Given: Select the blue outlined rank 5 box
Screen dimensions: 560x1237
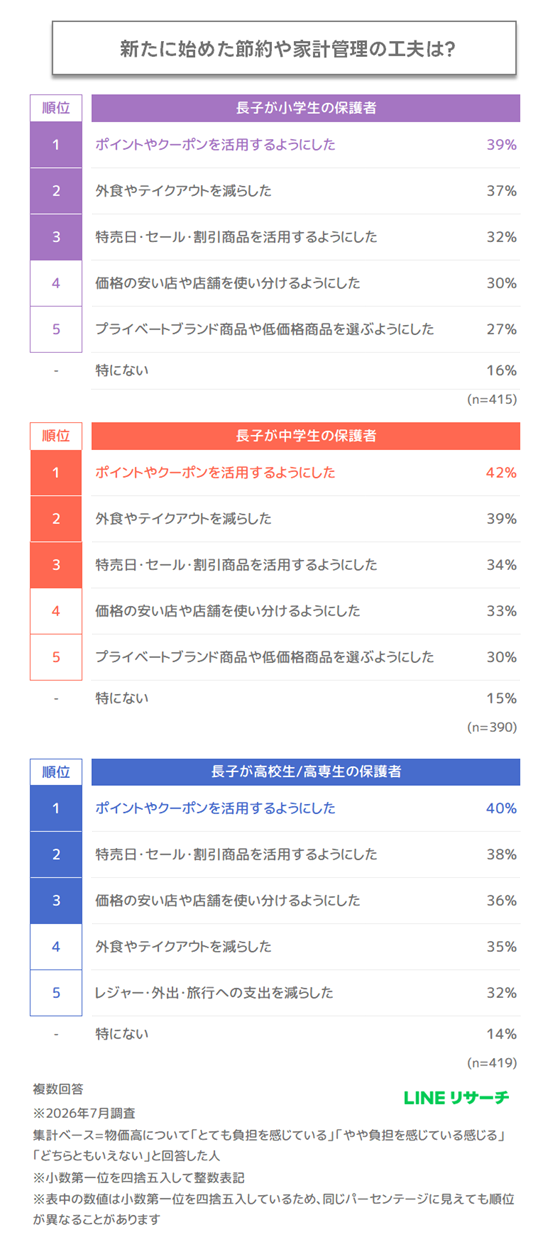Looking at the screenshot, I should coord(56,993).
